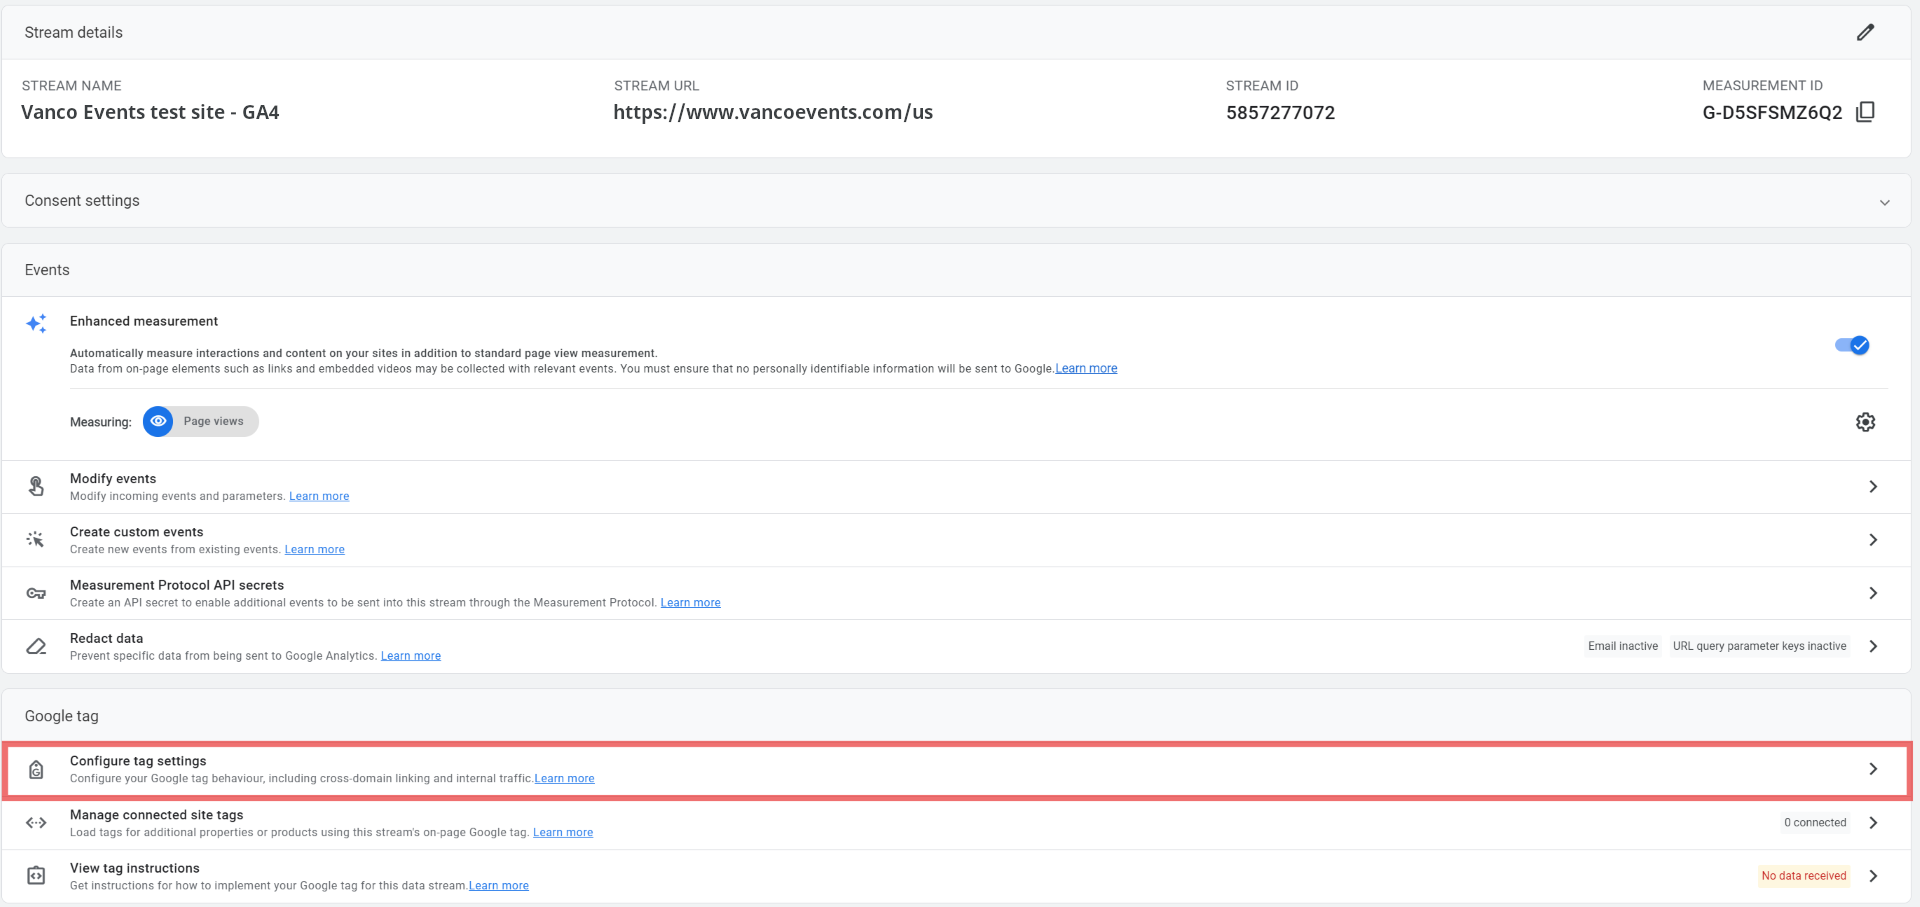The height and width of the screenshot is (907, 1920).
Task: Click the Modify events hand icon
Action: click(x=37, y=486)
